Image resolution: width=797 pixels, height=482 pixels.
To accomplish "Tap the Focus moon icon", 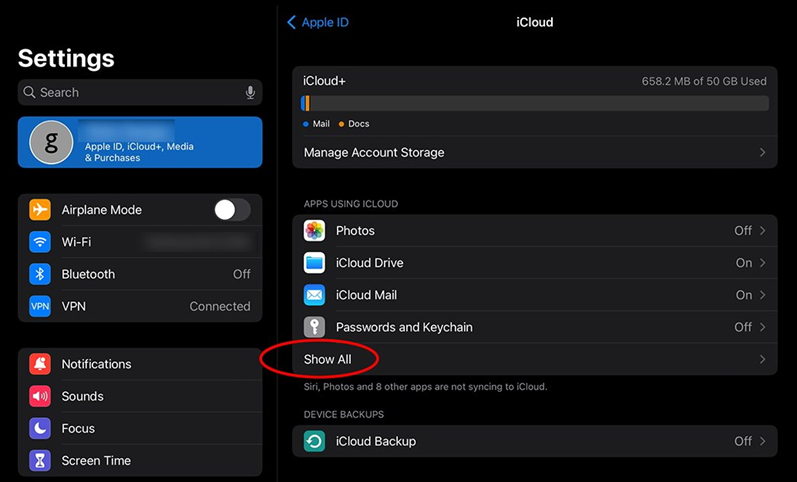I will click(40, 428).
